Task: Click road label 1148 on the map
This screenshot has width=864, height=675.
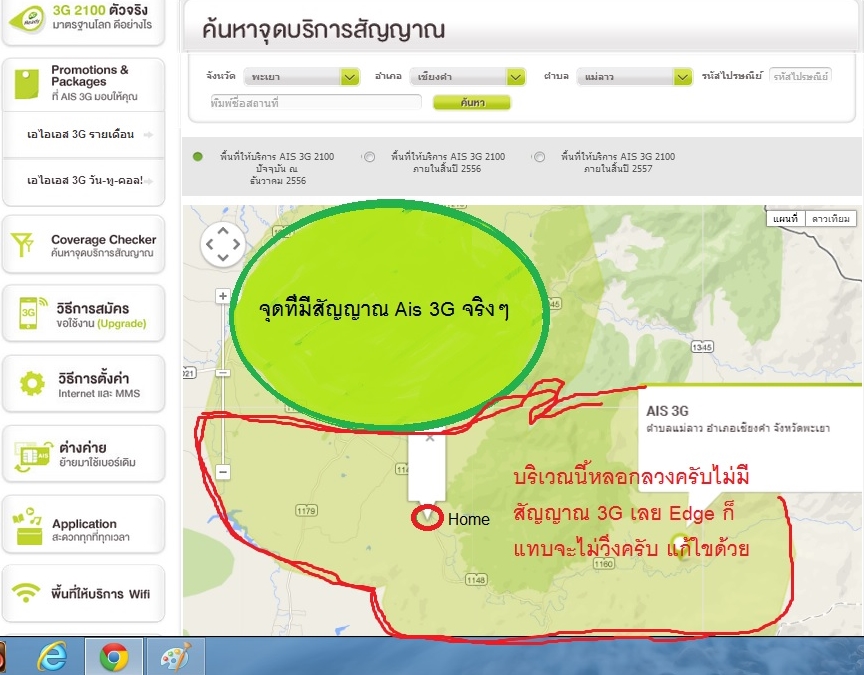Action: tap(476, 580)
